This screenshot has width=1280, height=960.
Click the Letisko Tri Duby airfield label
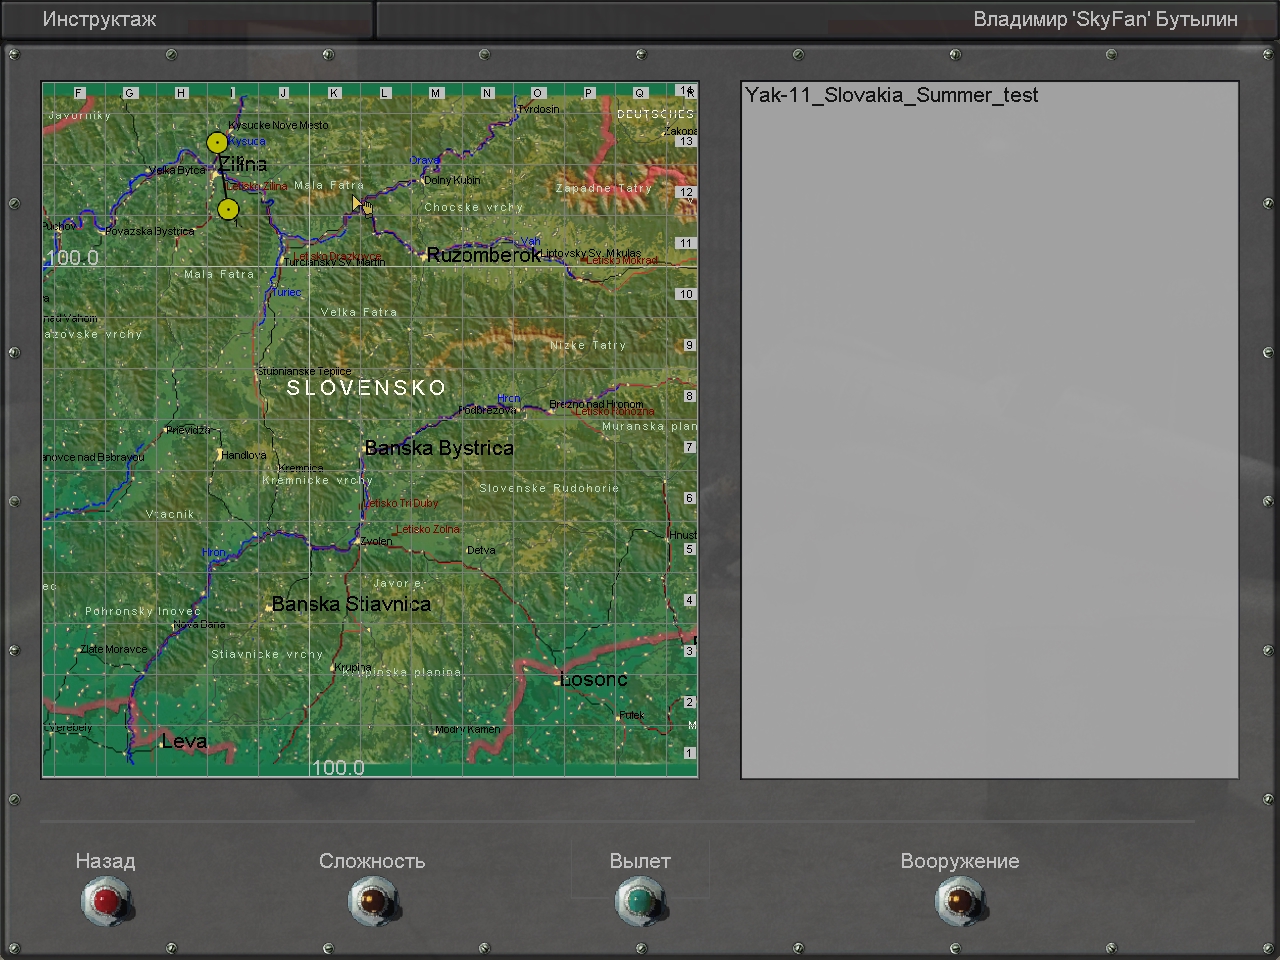coord(401,503)
